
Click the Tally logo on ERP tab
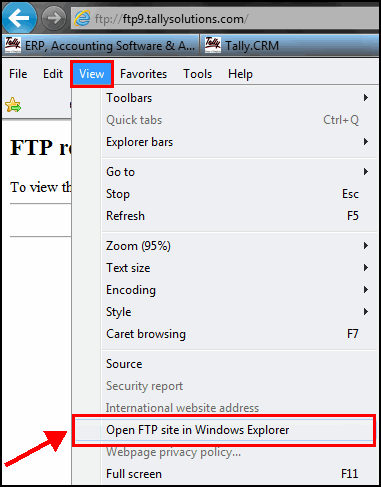pyautogui.click(x=13, y=45)
